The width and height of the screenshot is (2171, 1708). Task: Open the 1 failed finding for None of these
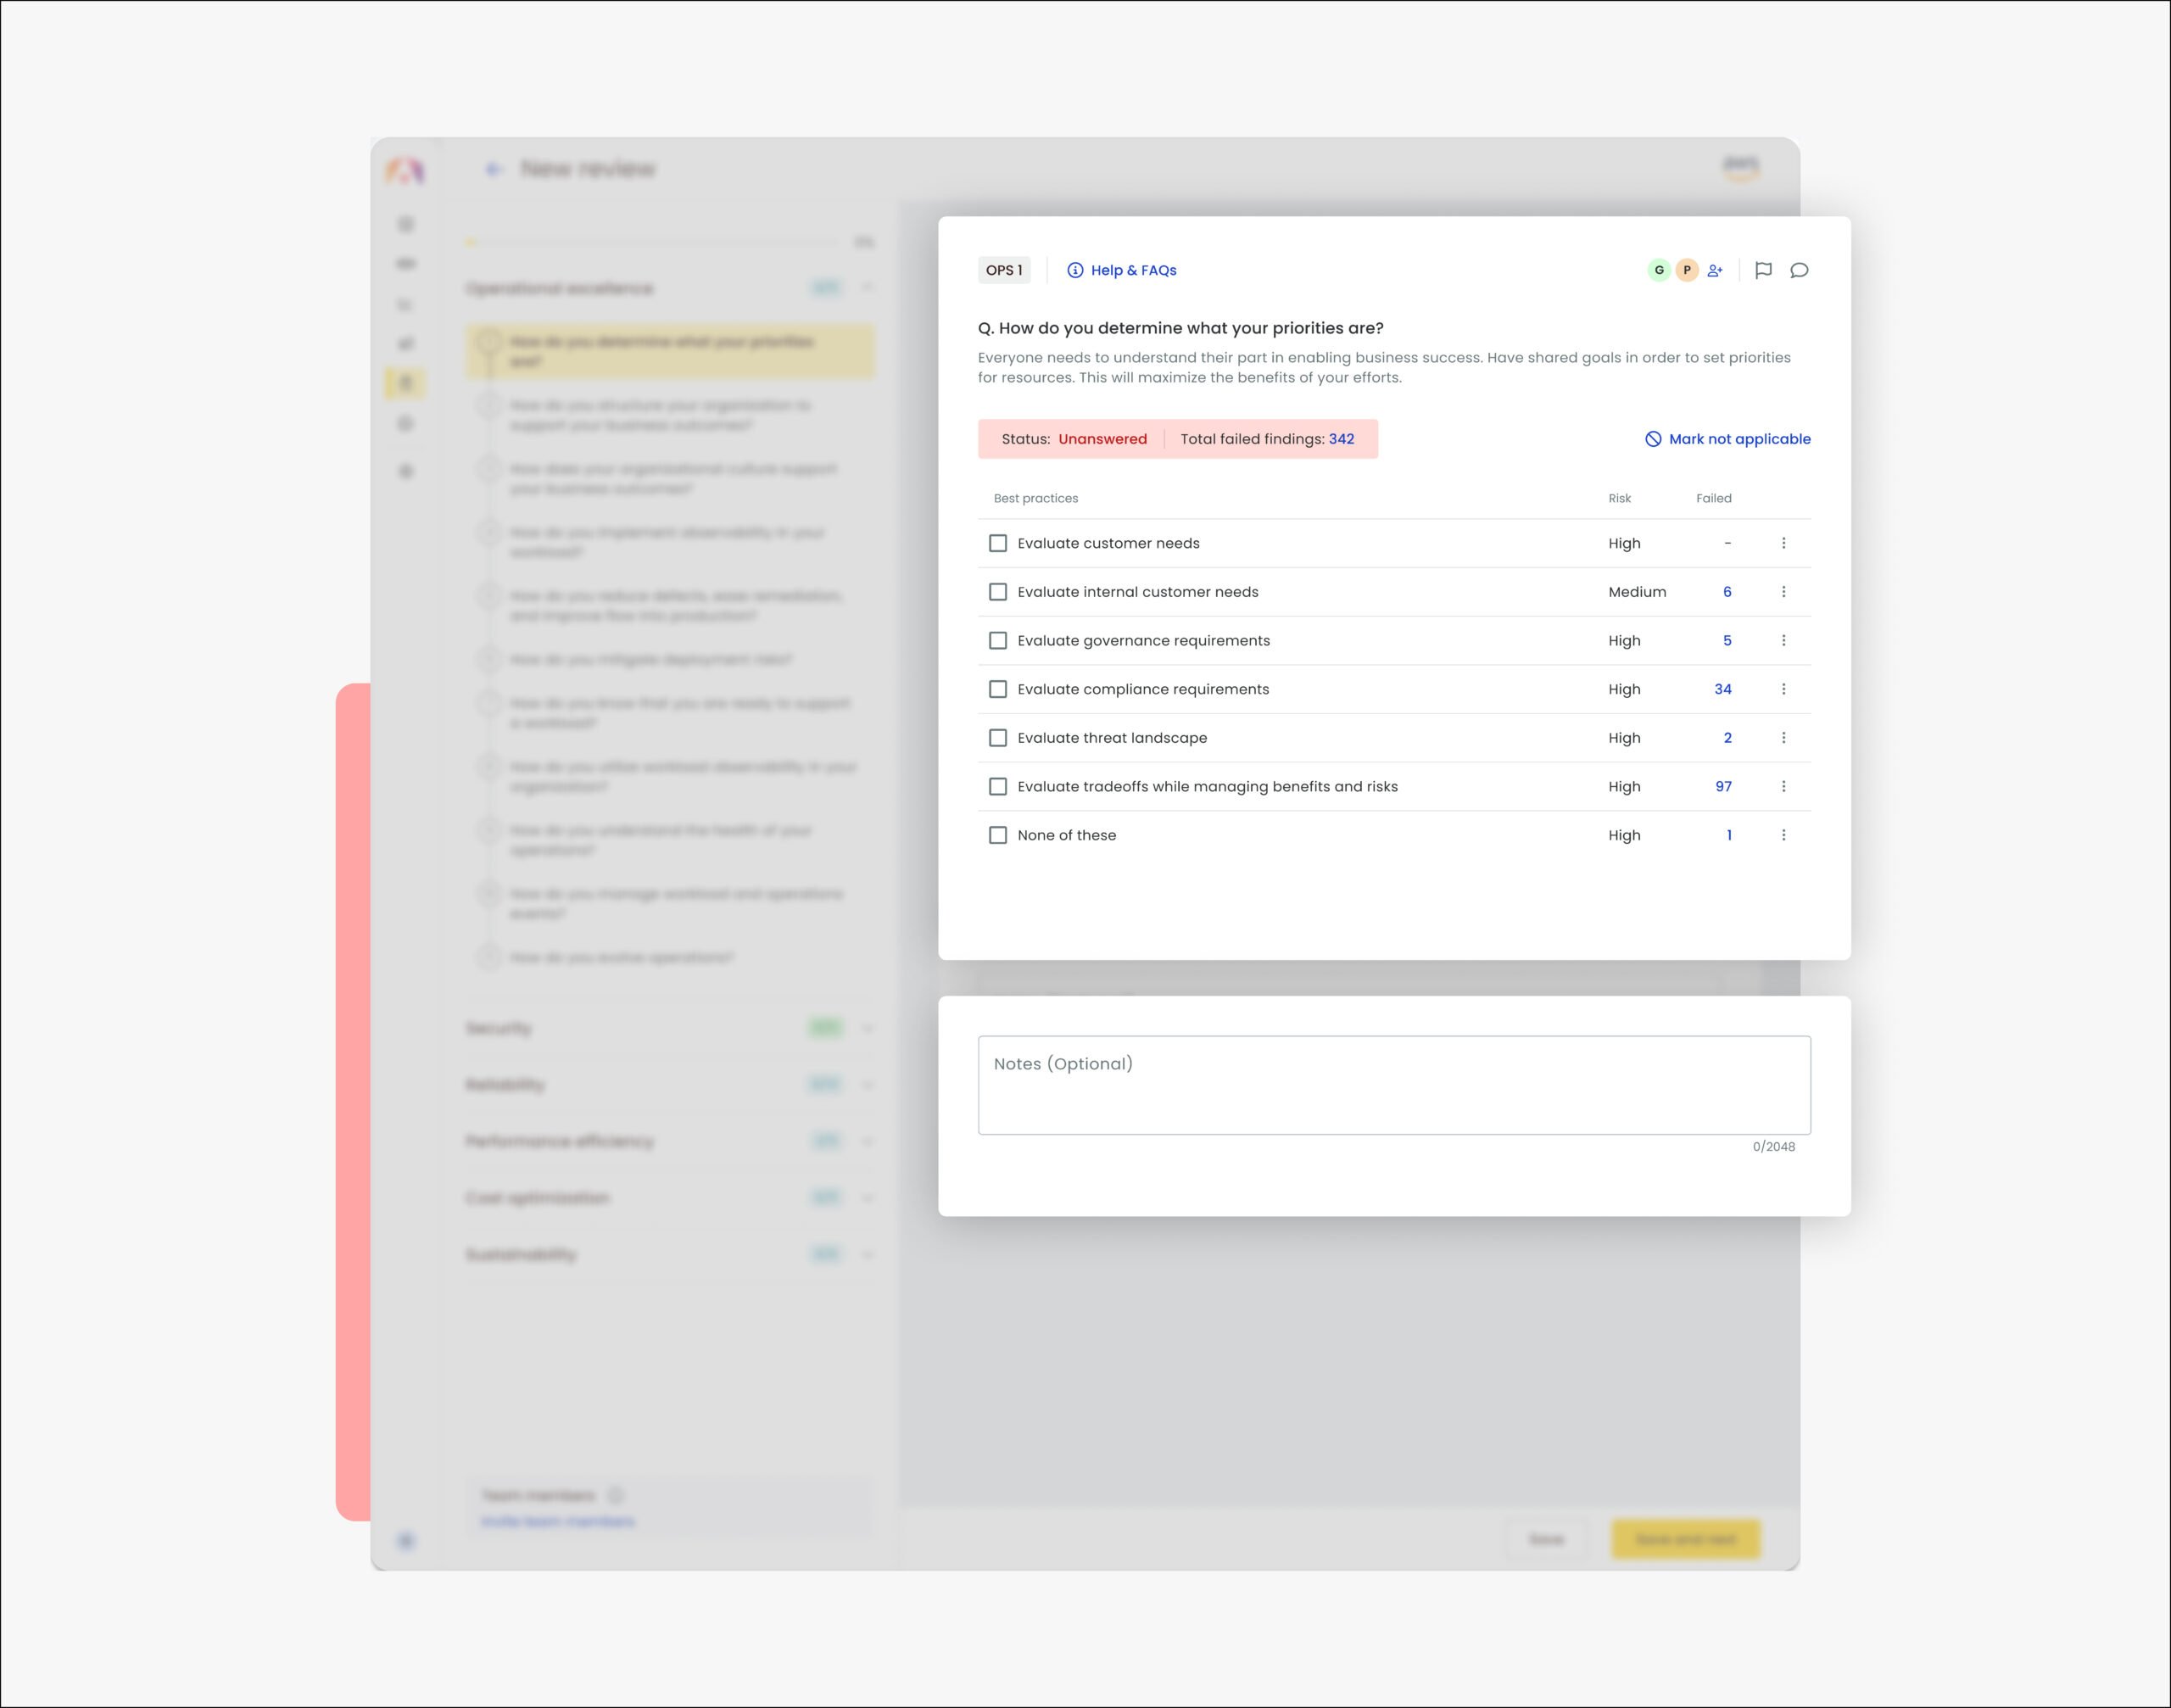[1729, 835]
